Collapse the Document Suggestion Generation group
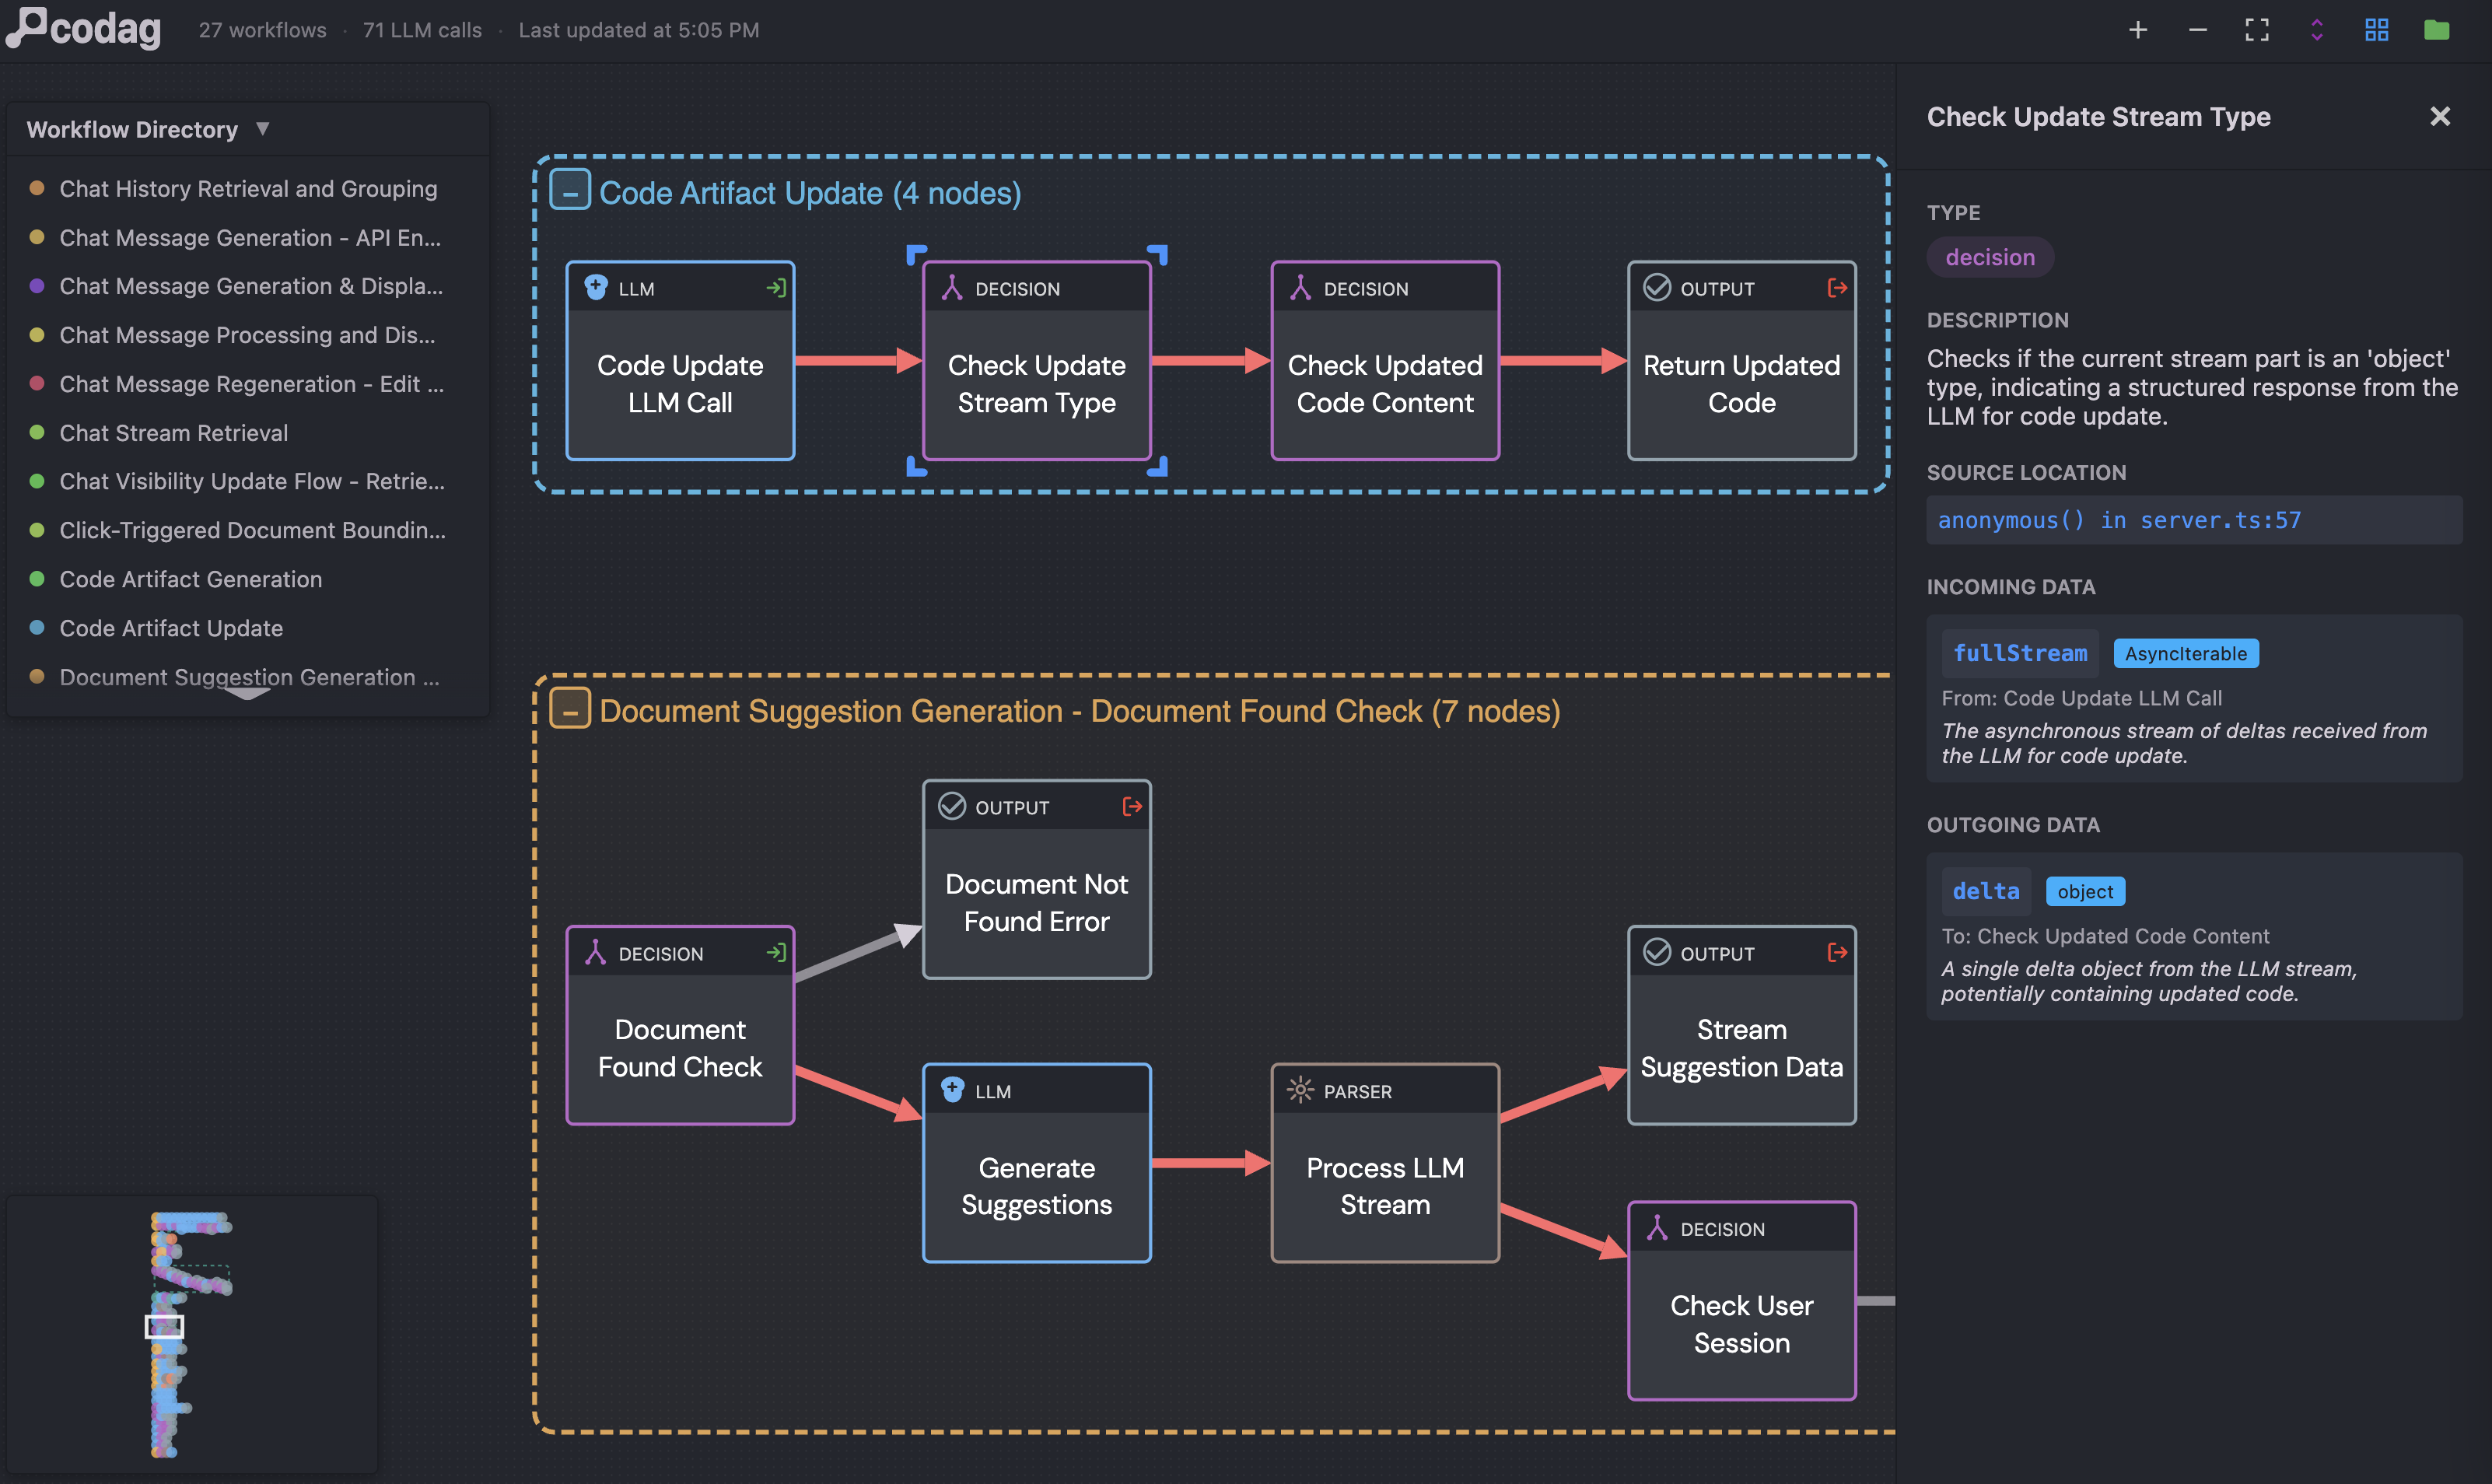The width and height of the screenshot is (2492, 1484). click(570, 709)
